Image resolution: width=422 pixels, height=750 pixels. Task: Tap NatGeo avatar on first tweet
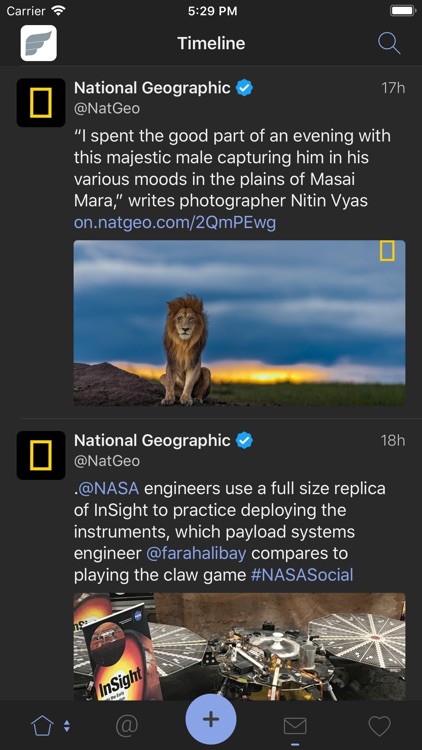coord(41,103)
